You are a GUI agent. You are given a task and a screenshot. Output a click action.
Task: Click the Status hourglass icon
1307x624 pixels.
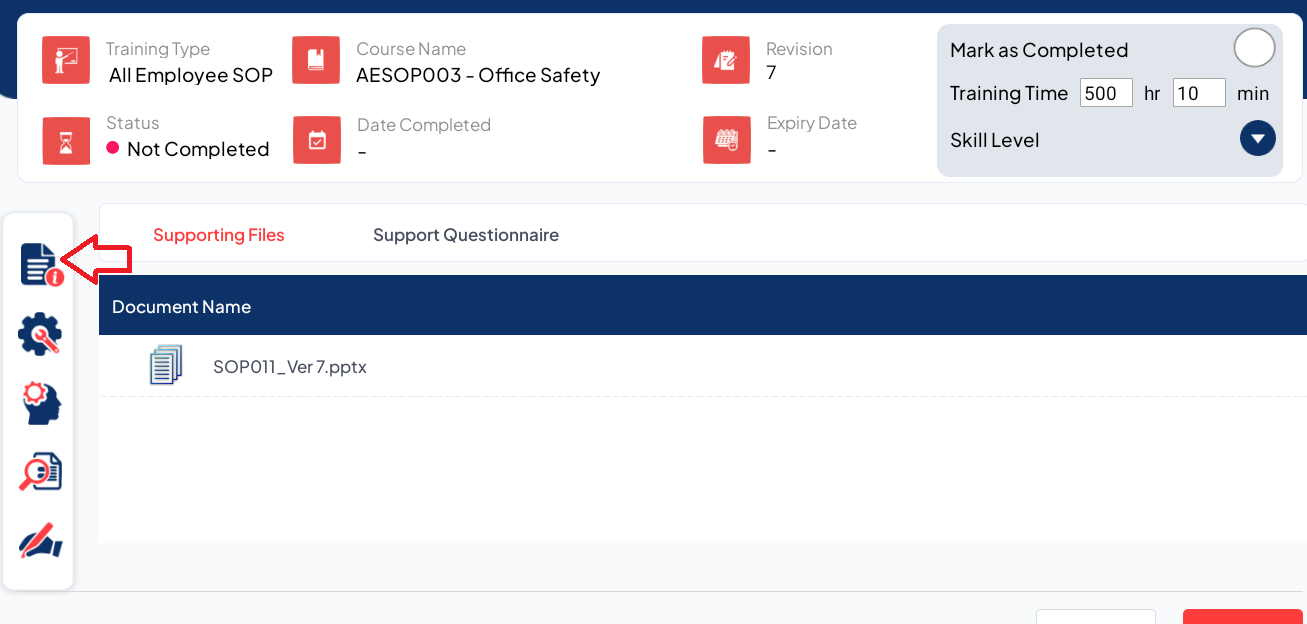pyautogui.click(x=66, y=140)
